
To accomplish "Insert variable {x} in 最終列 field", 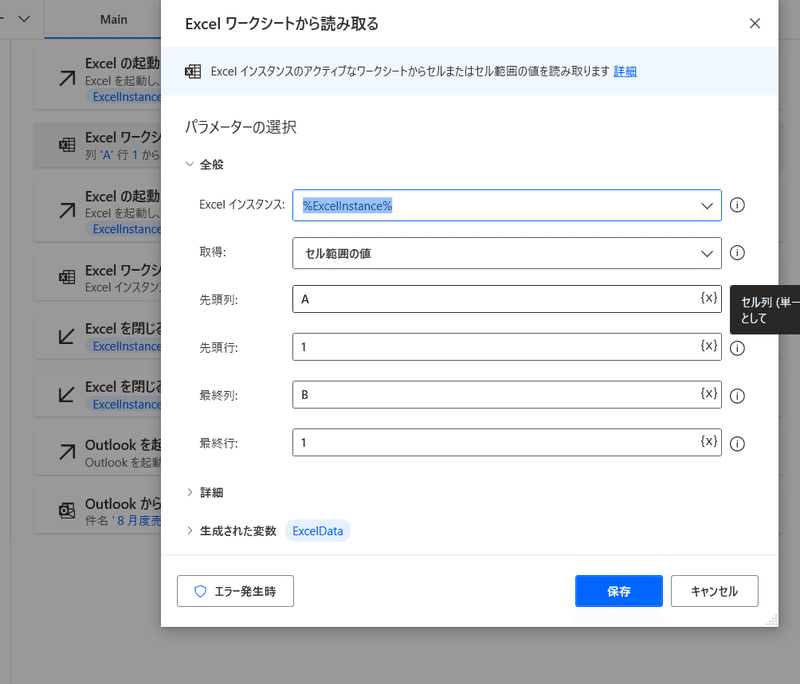I will pyautogui.click(x=709, y=393).
